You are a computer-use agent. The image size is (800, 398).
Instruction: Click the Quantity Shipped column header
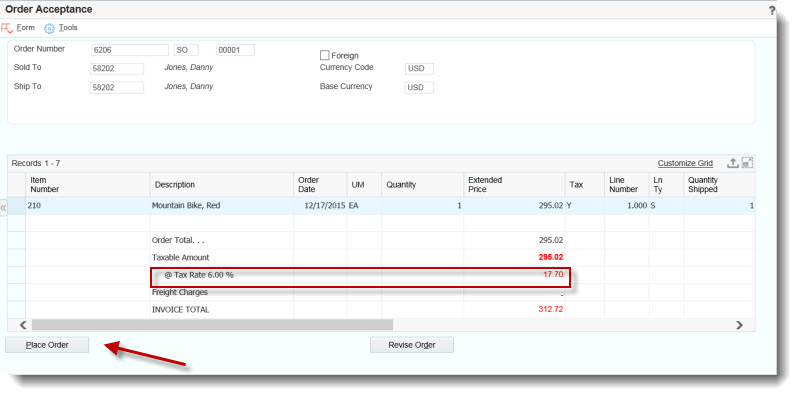click(x=719, y=185)
